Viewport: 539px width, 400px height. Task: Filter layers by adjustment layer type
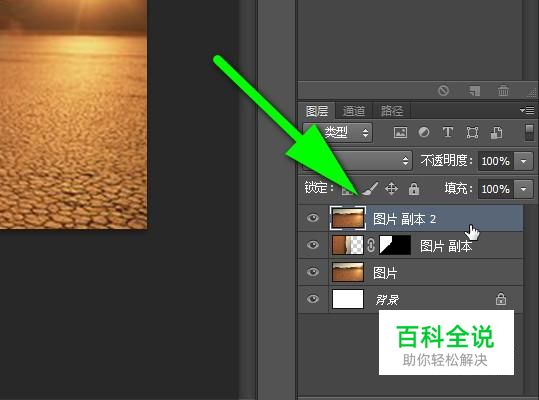[424, 132]
